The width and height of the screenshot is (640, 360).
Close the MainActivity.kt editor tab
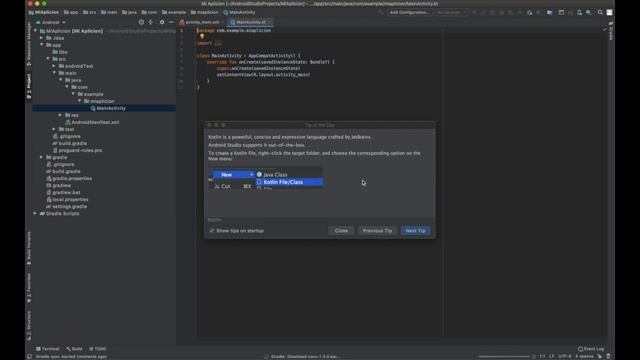(269, 22)
